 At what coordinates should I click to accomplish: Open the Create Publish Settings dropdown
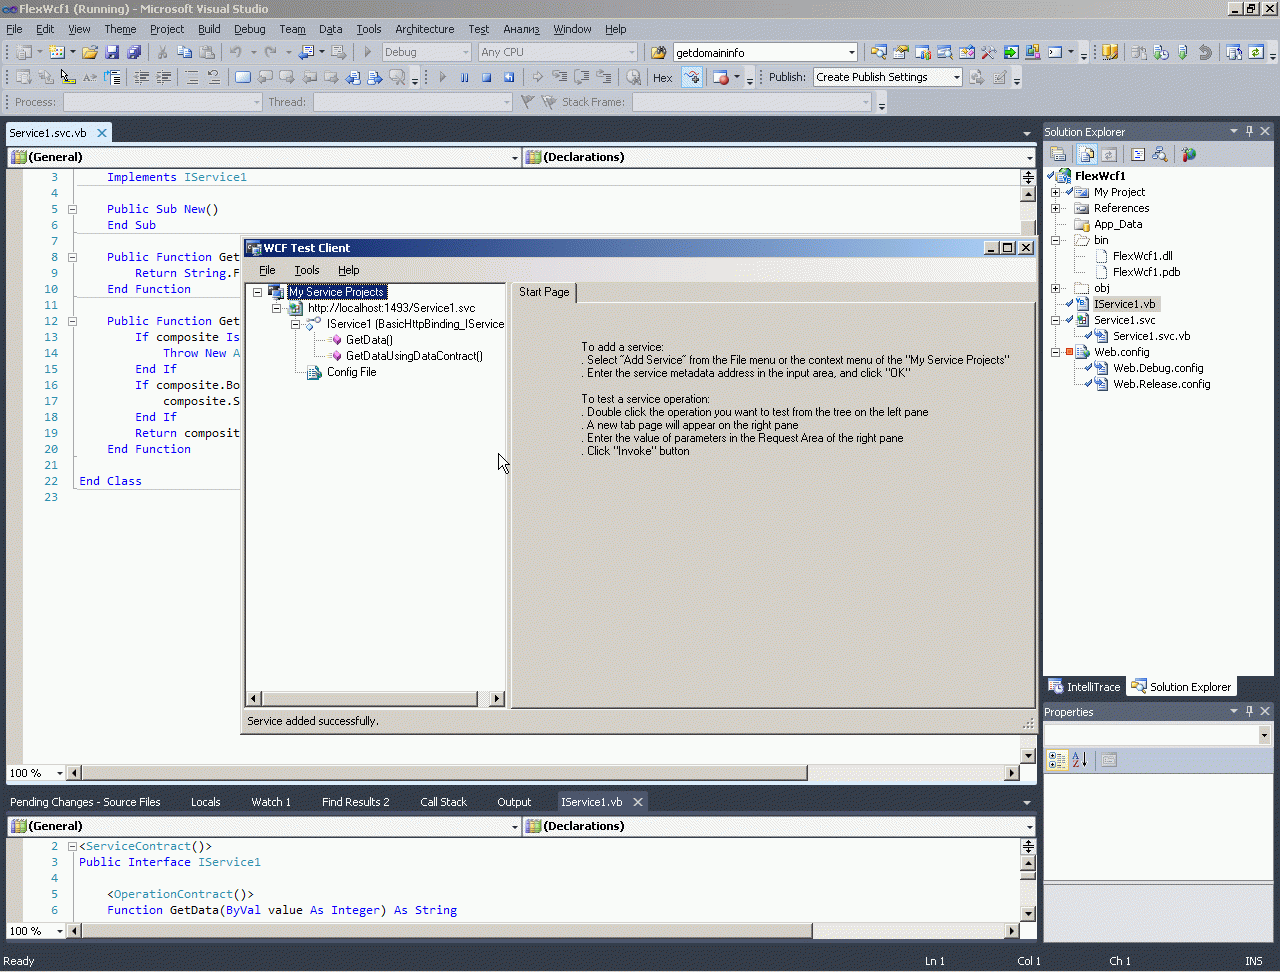(956, 77)
